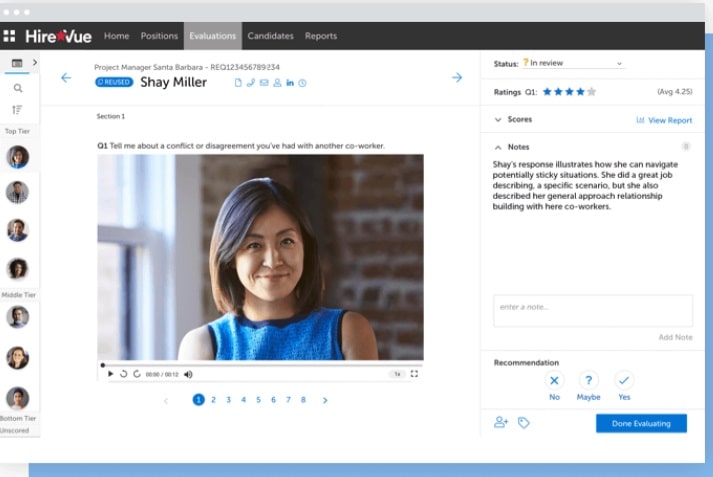Click the skip forward icon

pos(136,374)
